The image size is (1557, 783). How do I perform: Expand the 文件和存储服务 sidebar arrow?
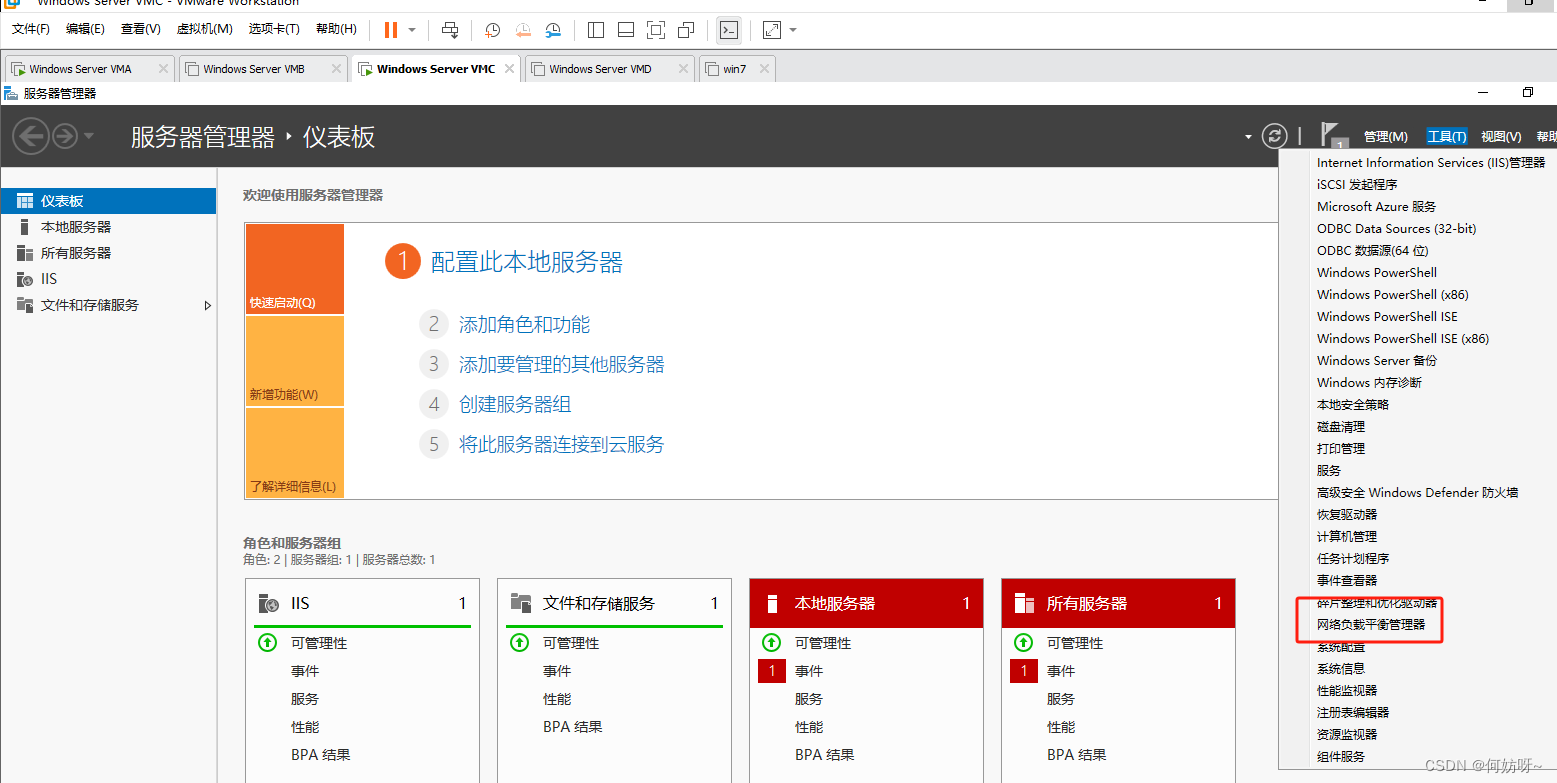[208, 305]
